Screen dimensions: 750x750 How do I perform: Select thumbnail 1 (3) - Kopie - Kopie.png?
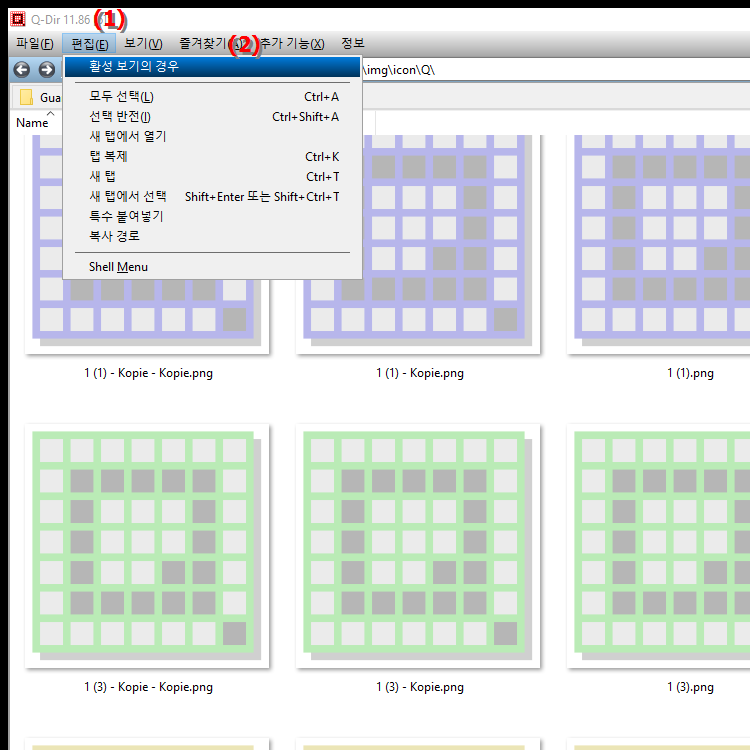point(147,546)
